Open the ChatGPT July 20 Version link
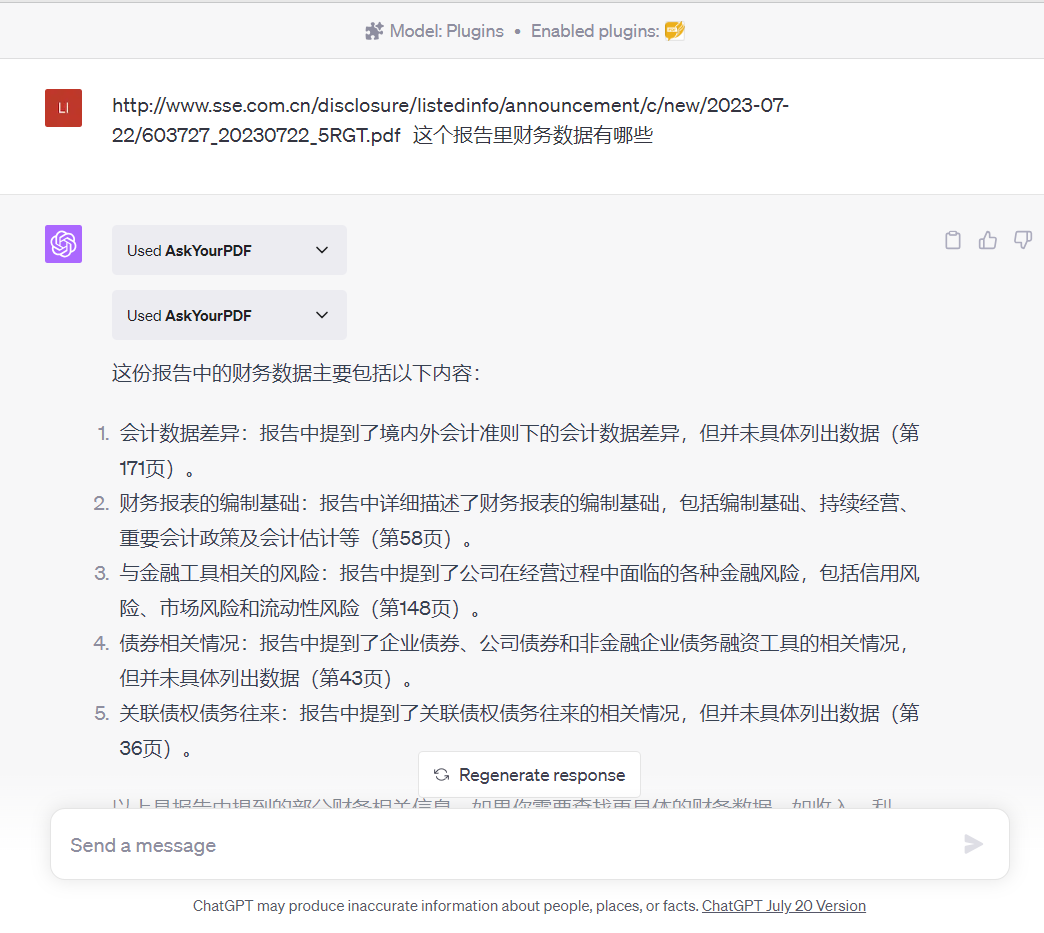Viewport: 1044px width, 933px height. (x=783, y=906)
